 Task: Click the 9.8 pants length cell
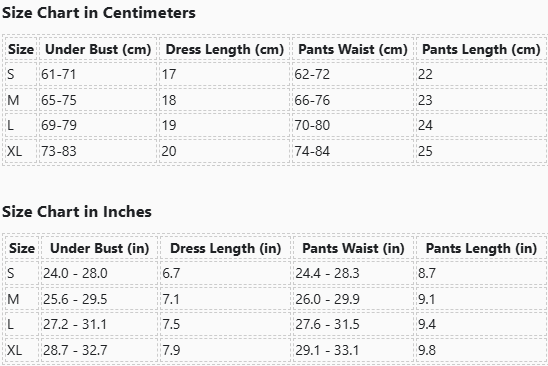[481, 350]
